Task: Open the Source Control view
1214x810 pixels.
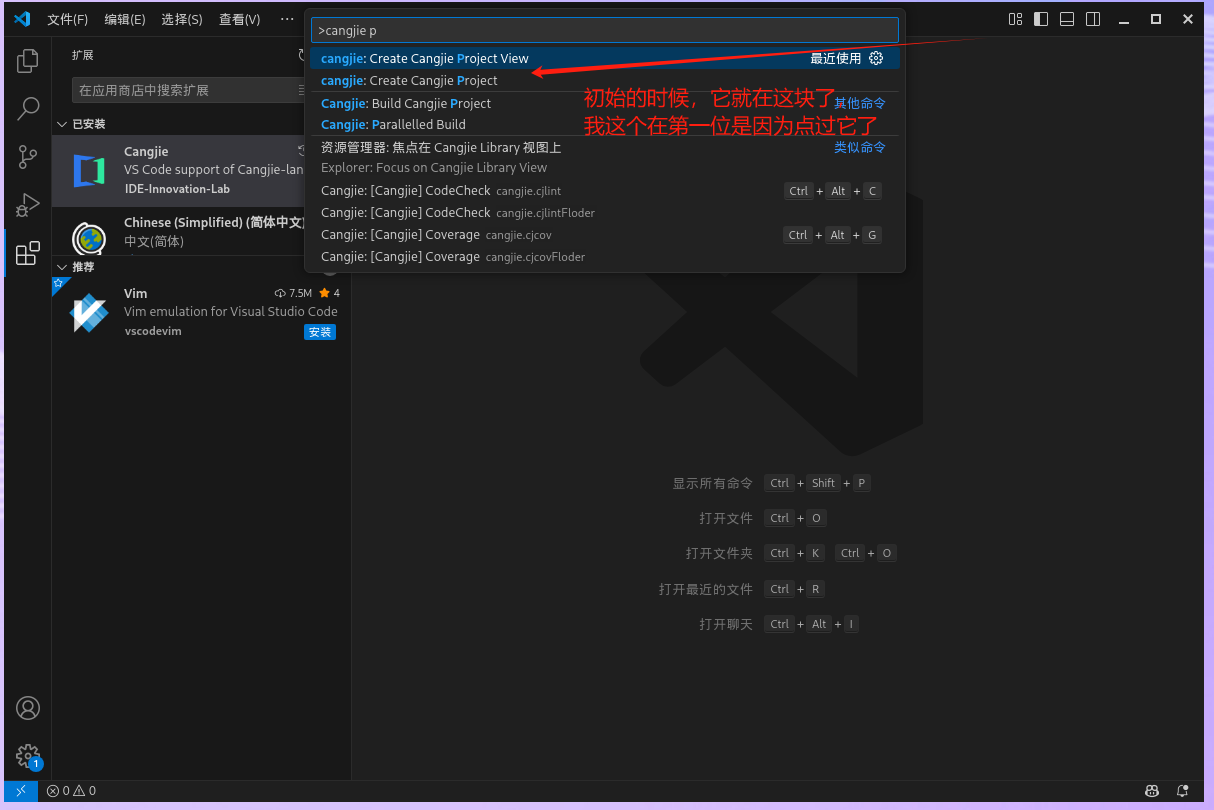Action: tap(28, 157)
